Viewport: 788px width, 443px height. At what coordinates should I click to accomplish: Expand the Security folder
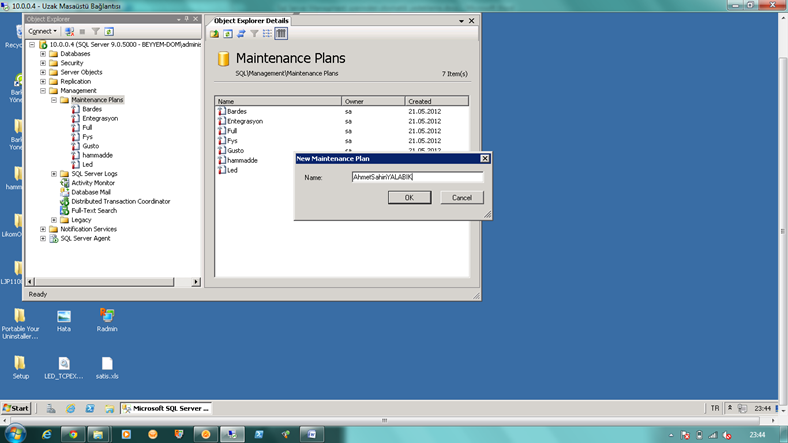43,63
